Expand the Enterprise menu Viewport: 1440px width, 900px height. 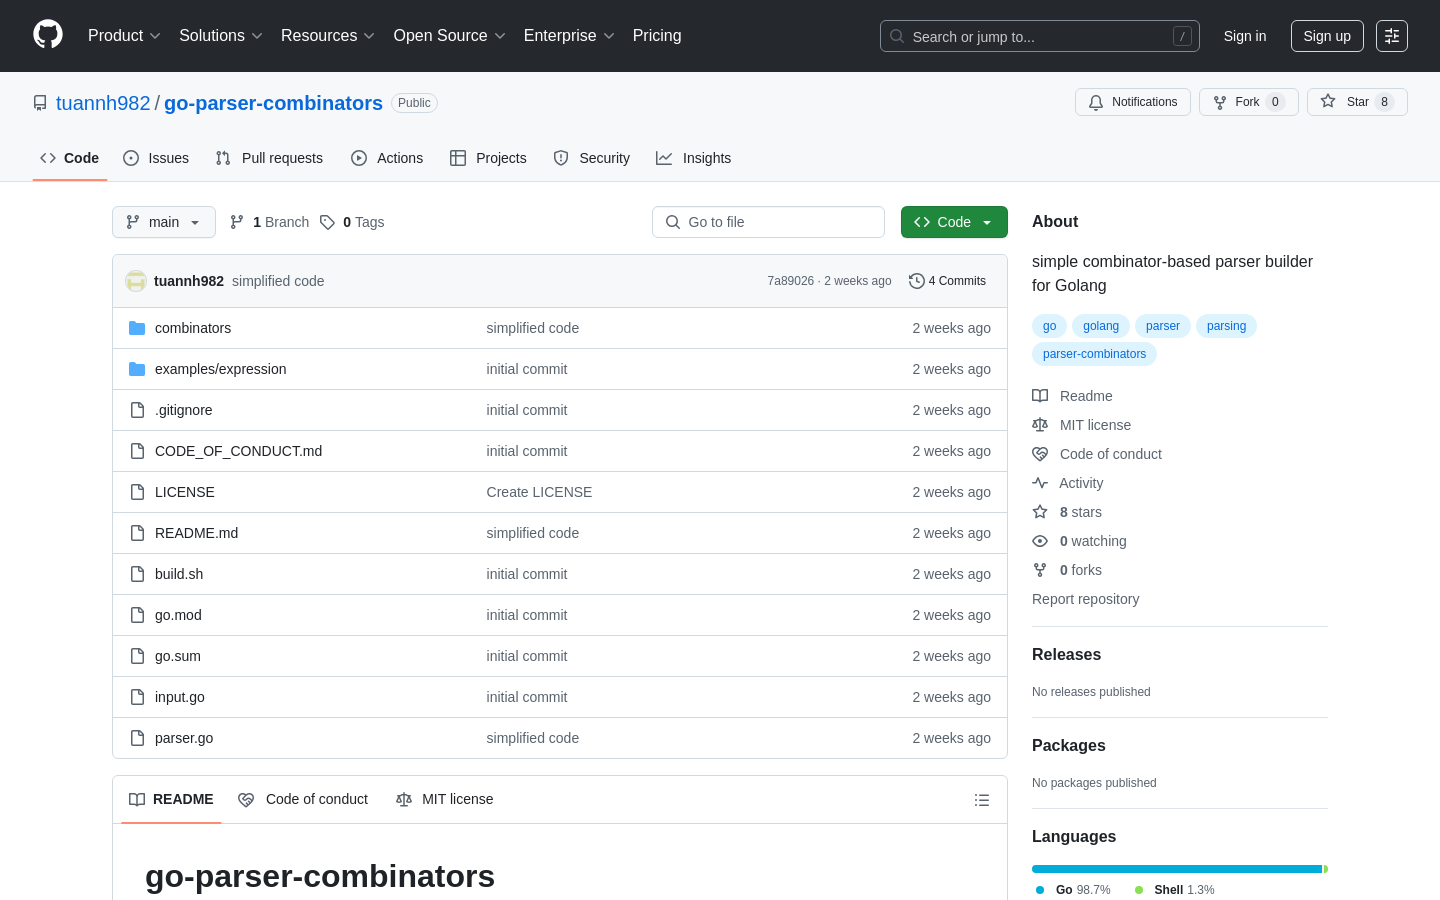point(569,36)
